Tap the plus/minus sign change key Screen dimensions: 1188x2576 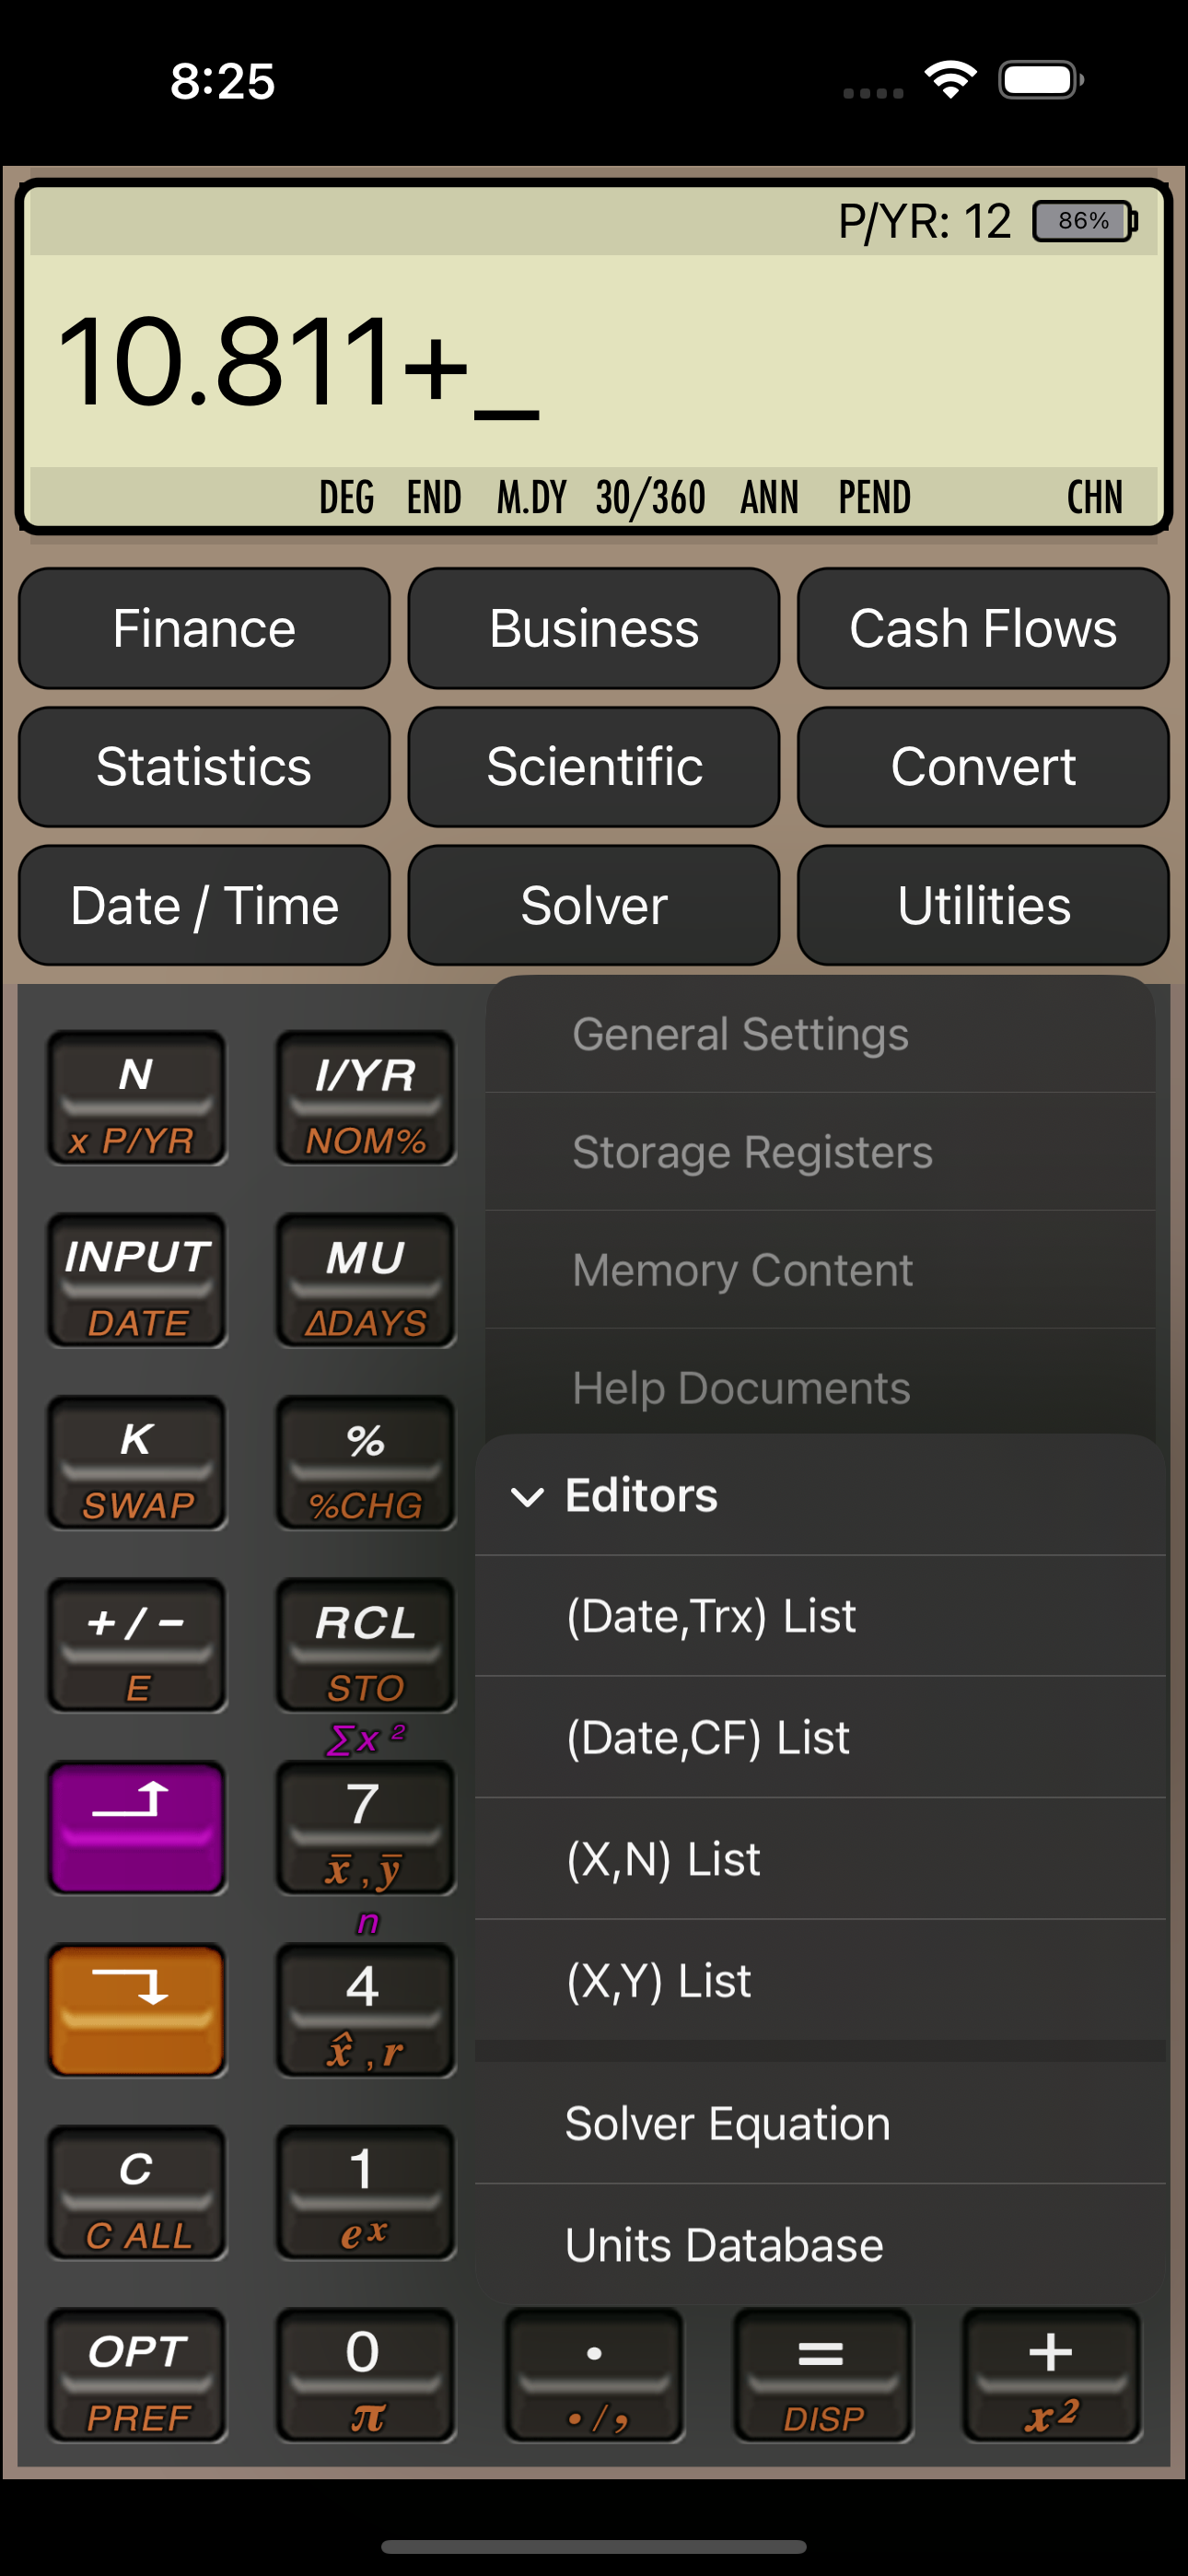137,1645
